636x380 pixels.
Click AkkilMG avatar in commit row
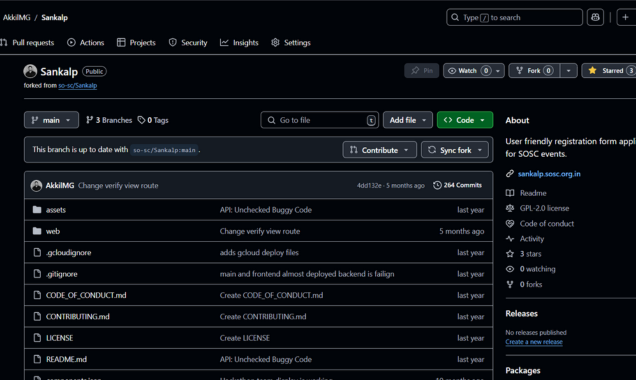[36, 186]
